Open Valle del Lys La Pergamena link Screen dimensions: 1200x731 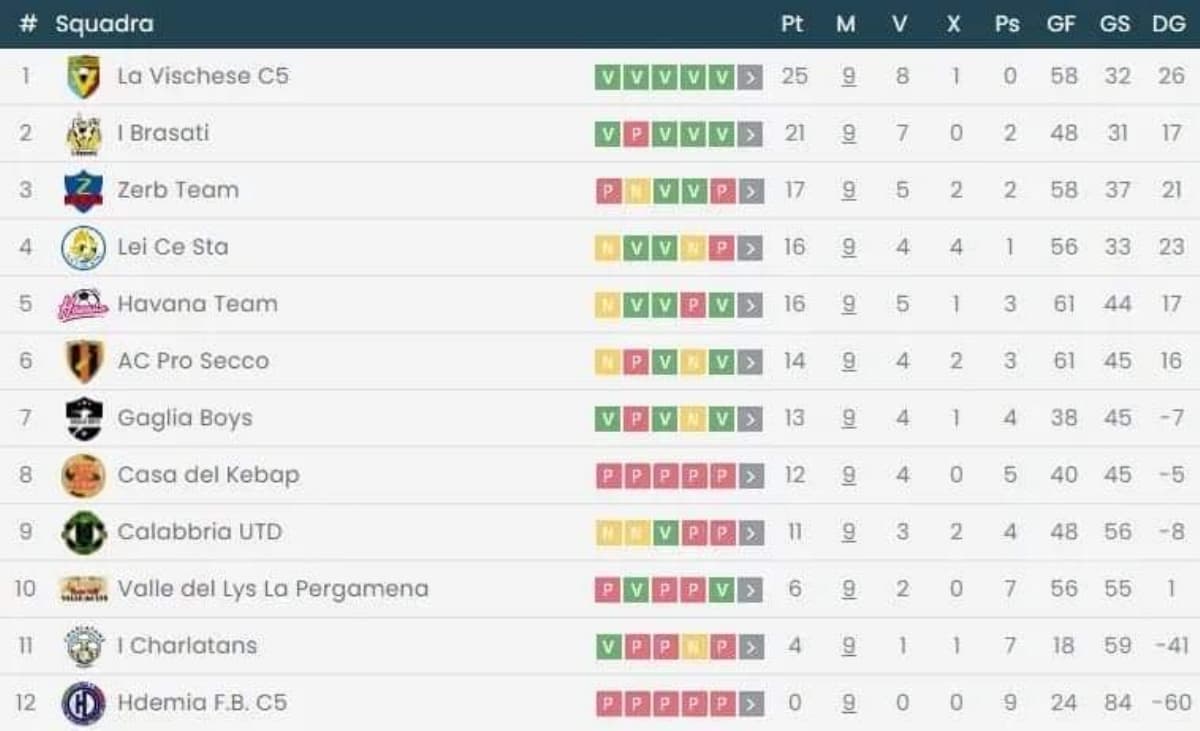pyautogui.click(x=272, y=589)
